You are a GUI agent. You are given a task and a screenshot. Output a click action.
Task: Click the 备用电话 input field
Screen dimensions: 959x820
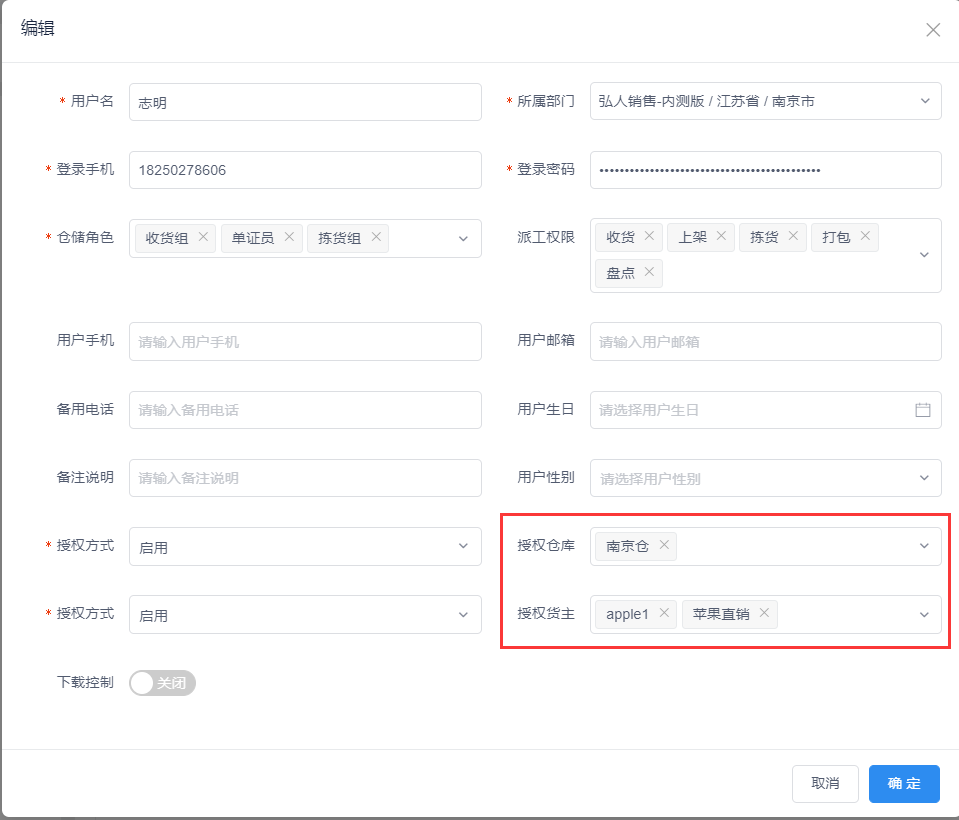tap(305, 410)
